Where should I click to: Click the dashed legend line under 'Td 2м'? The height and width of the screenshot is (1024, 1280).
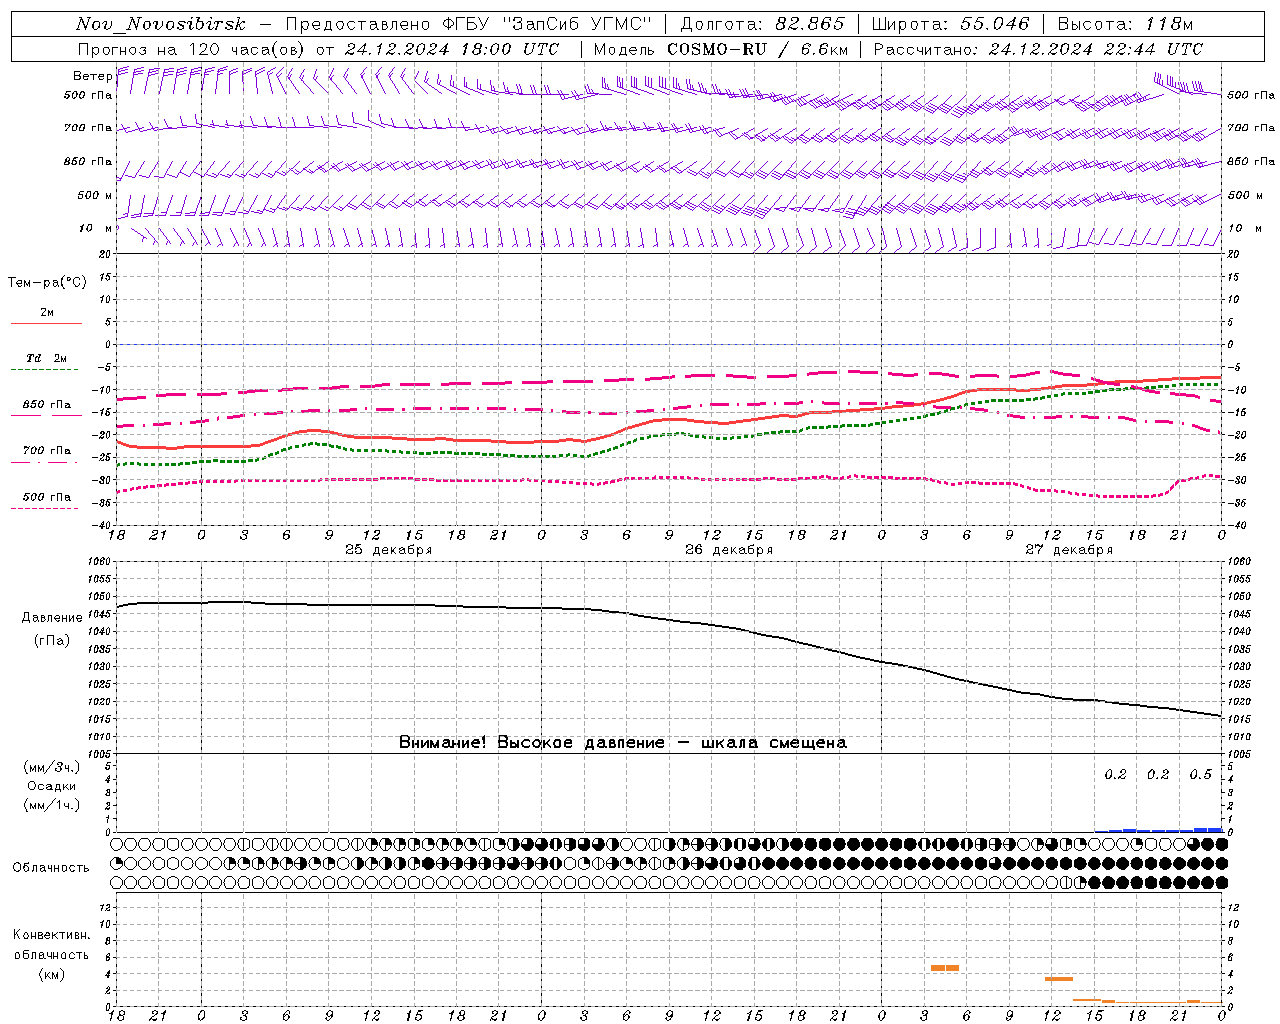click(x=46, y=370)
